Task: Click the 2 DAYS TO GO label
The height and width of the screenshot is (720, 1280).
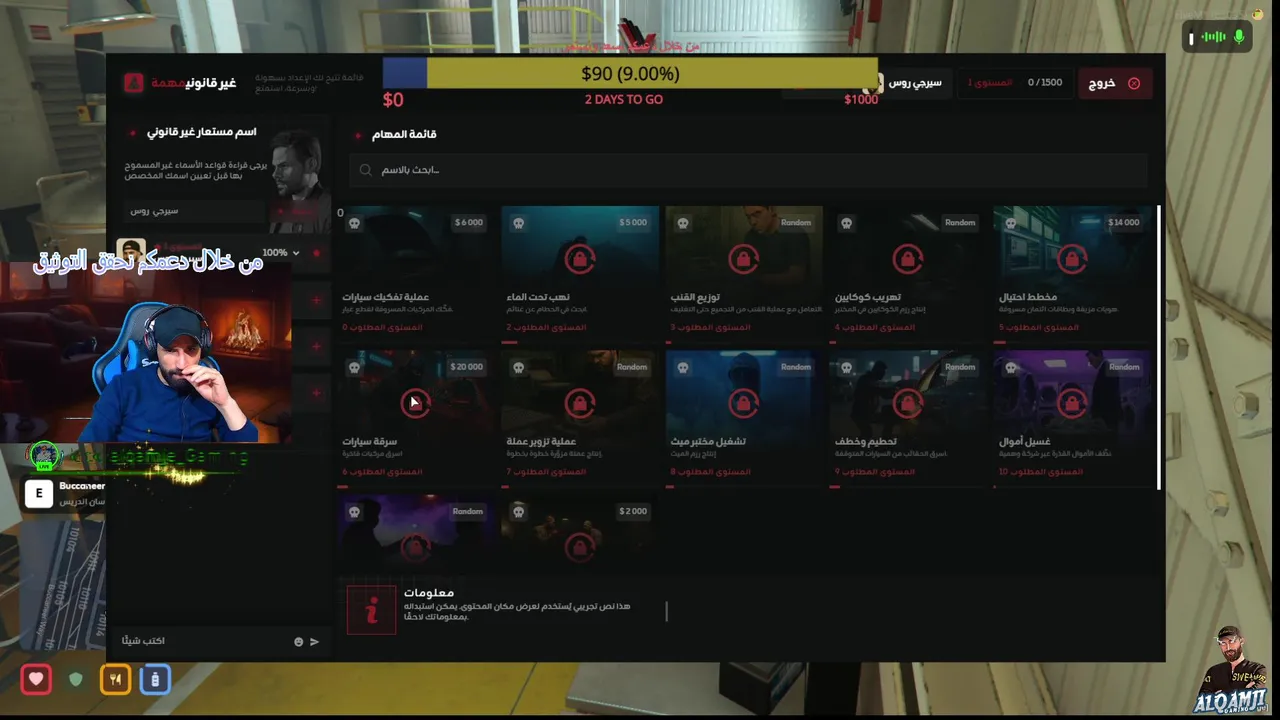Action: click(624, 100)
